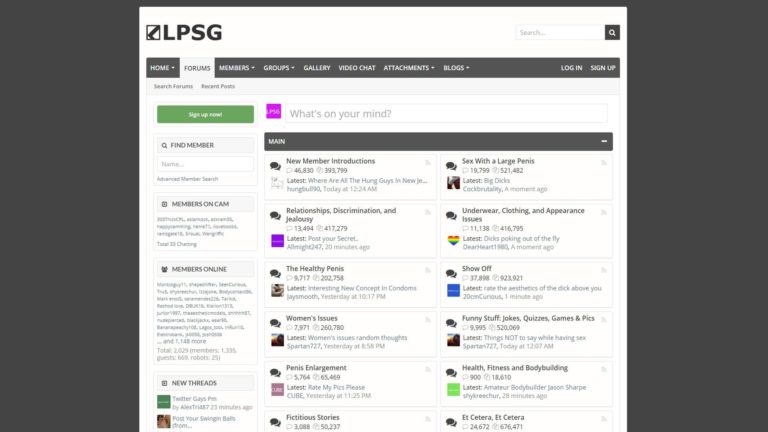Click RSS feed icon for Show Off forum
Image resolution: width=768 pixels, height=432 pixels.
[x=602, y=269]
